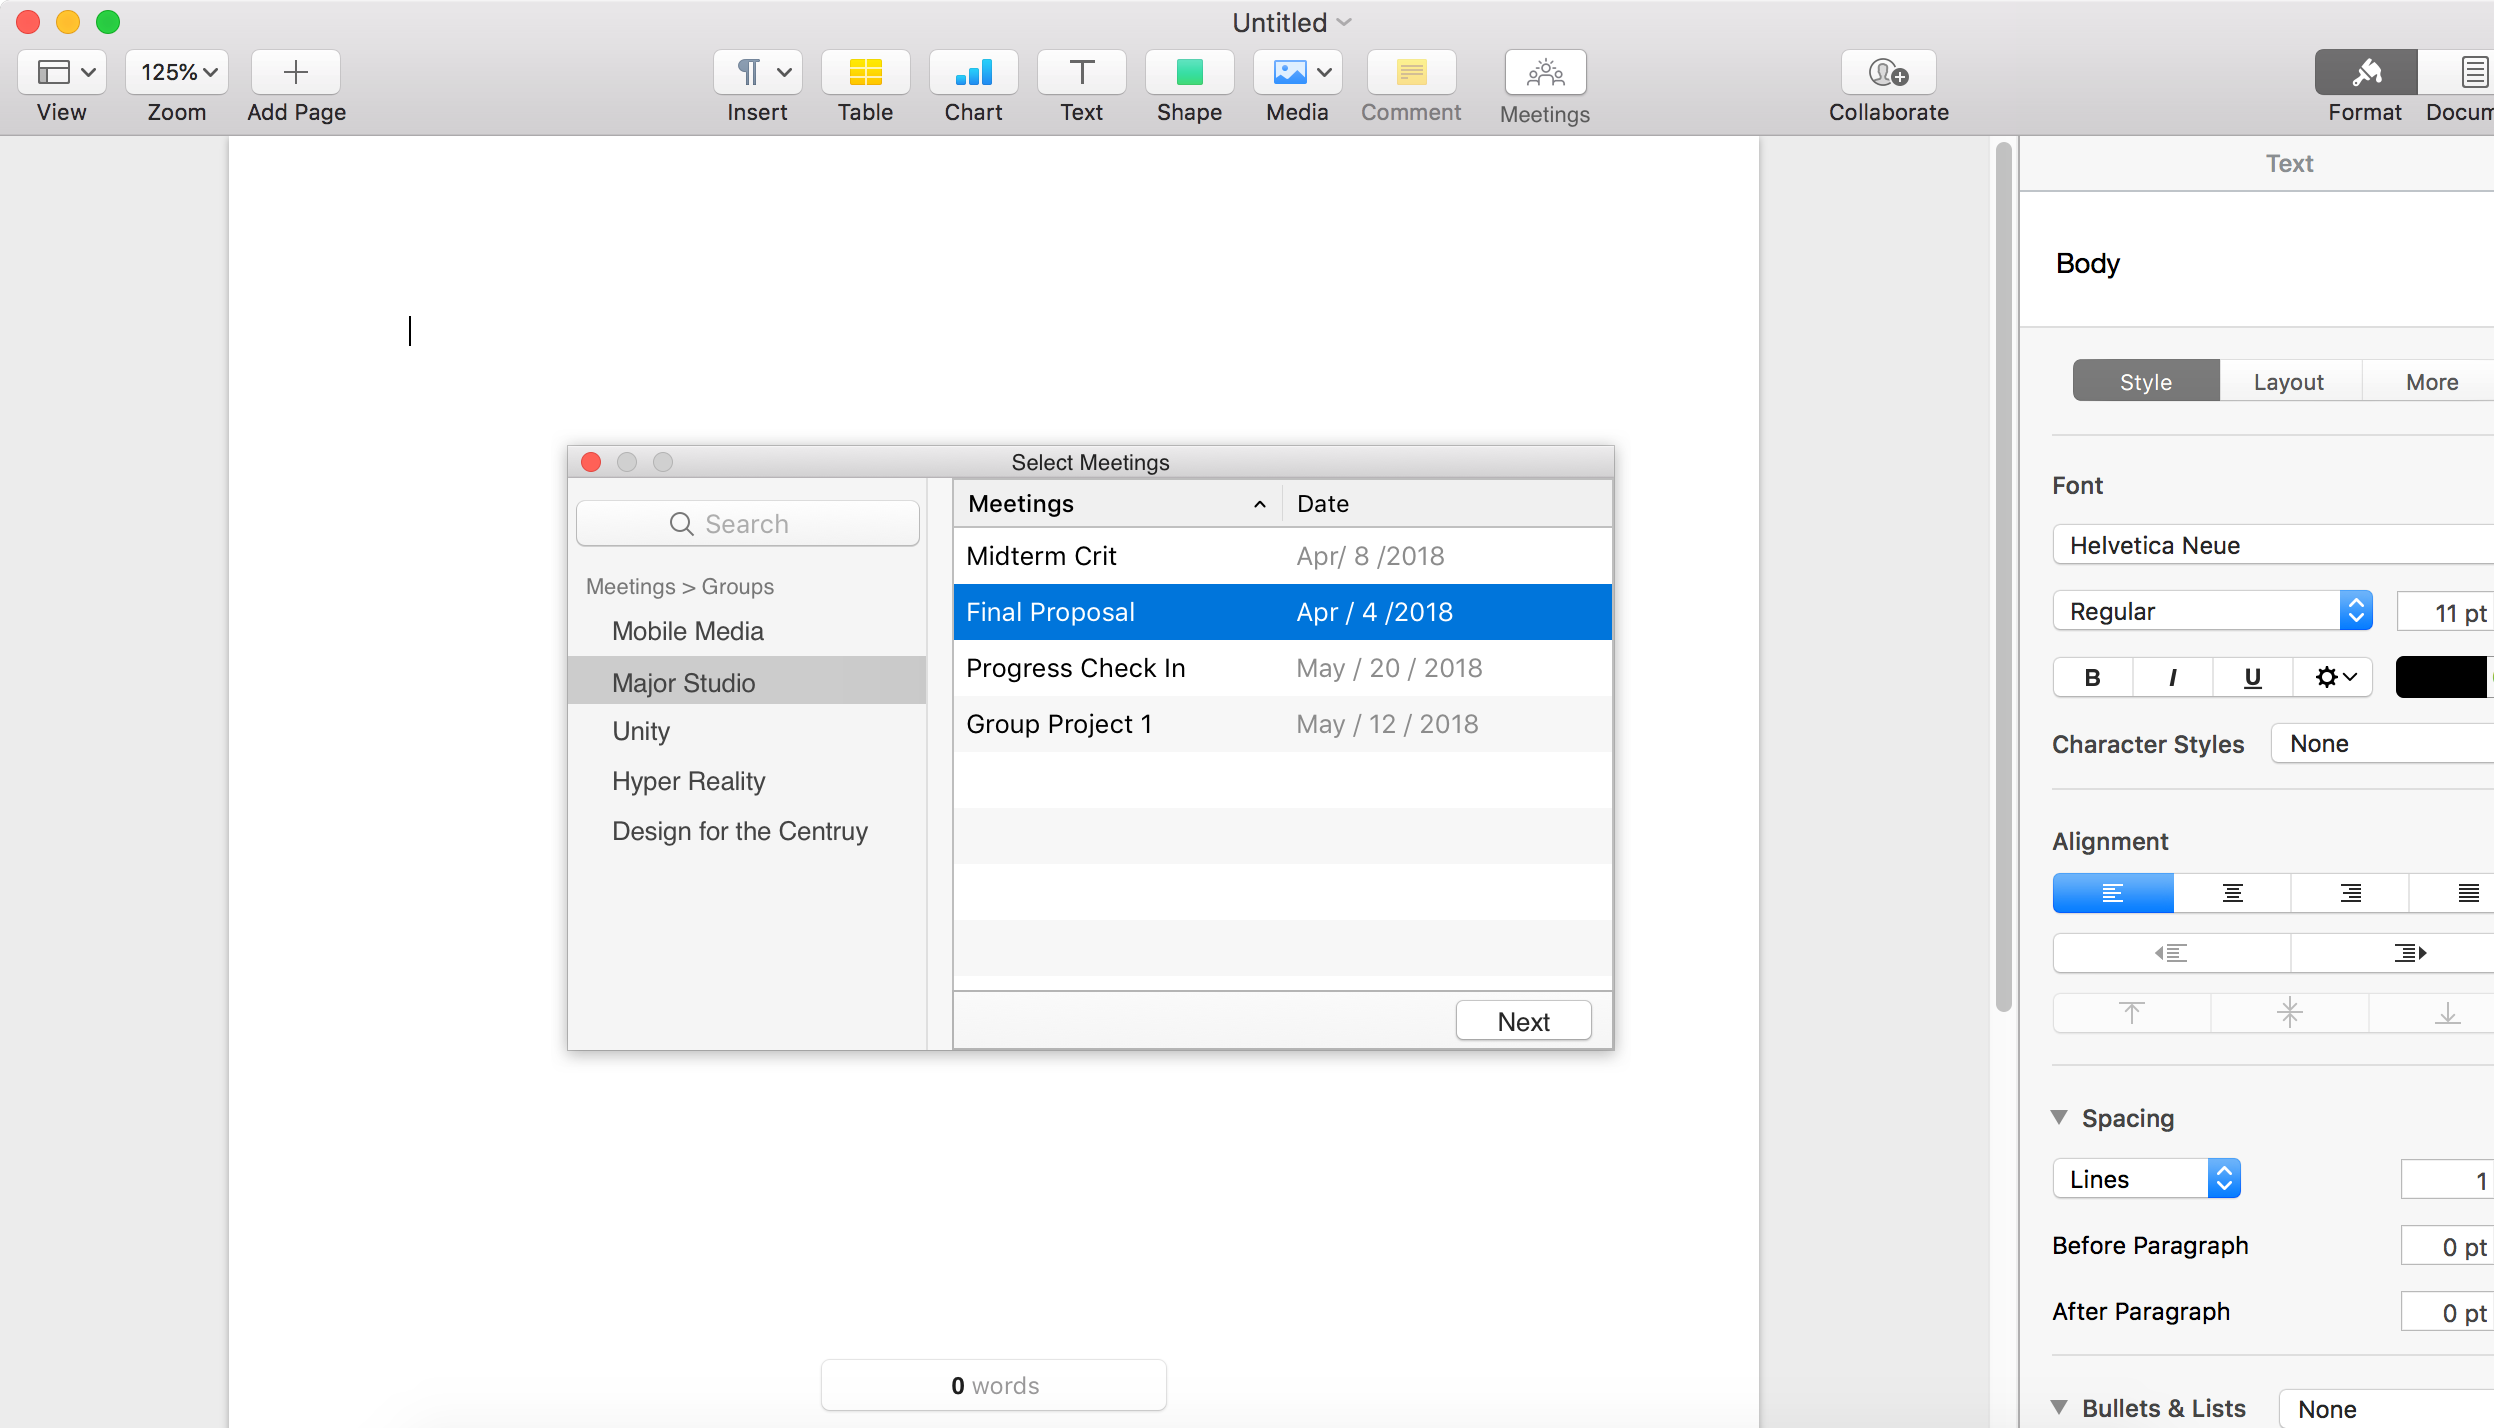Click the Shape toolbar icon

tap(1189, 73)
